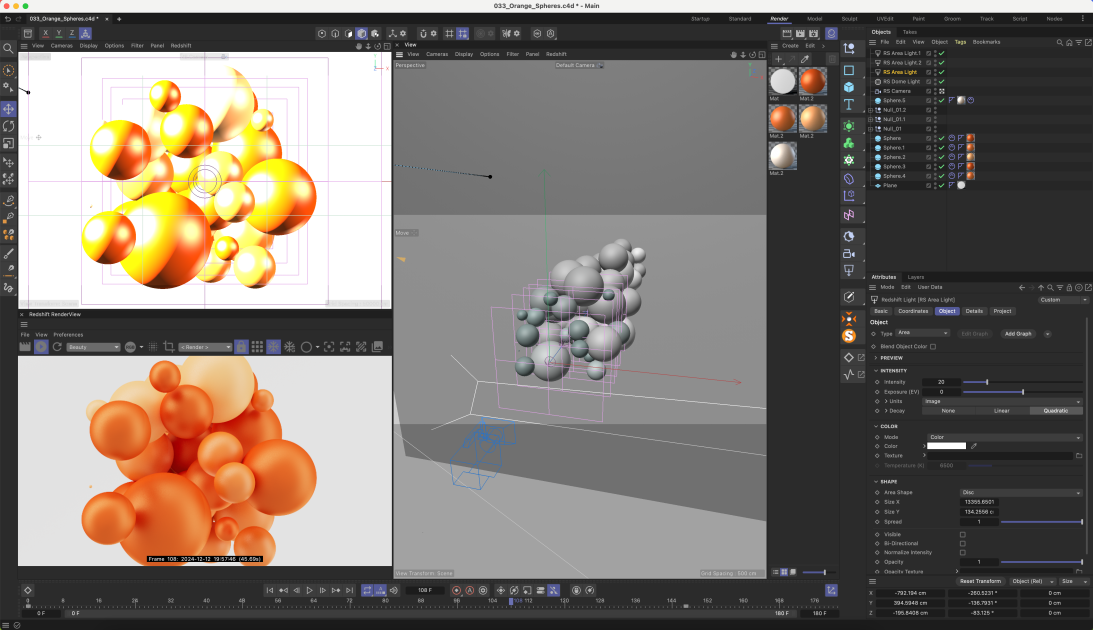Open the Area Shape Disc dropdown
This screenshot has height=630, width=1093.
(x=1021, y=493)
